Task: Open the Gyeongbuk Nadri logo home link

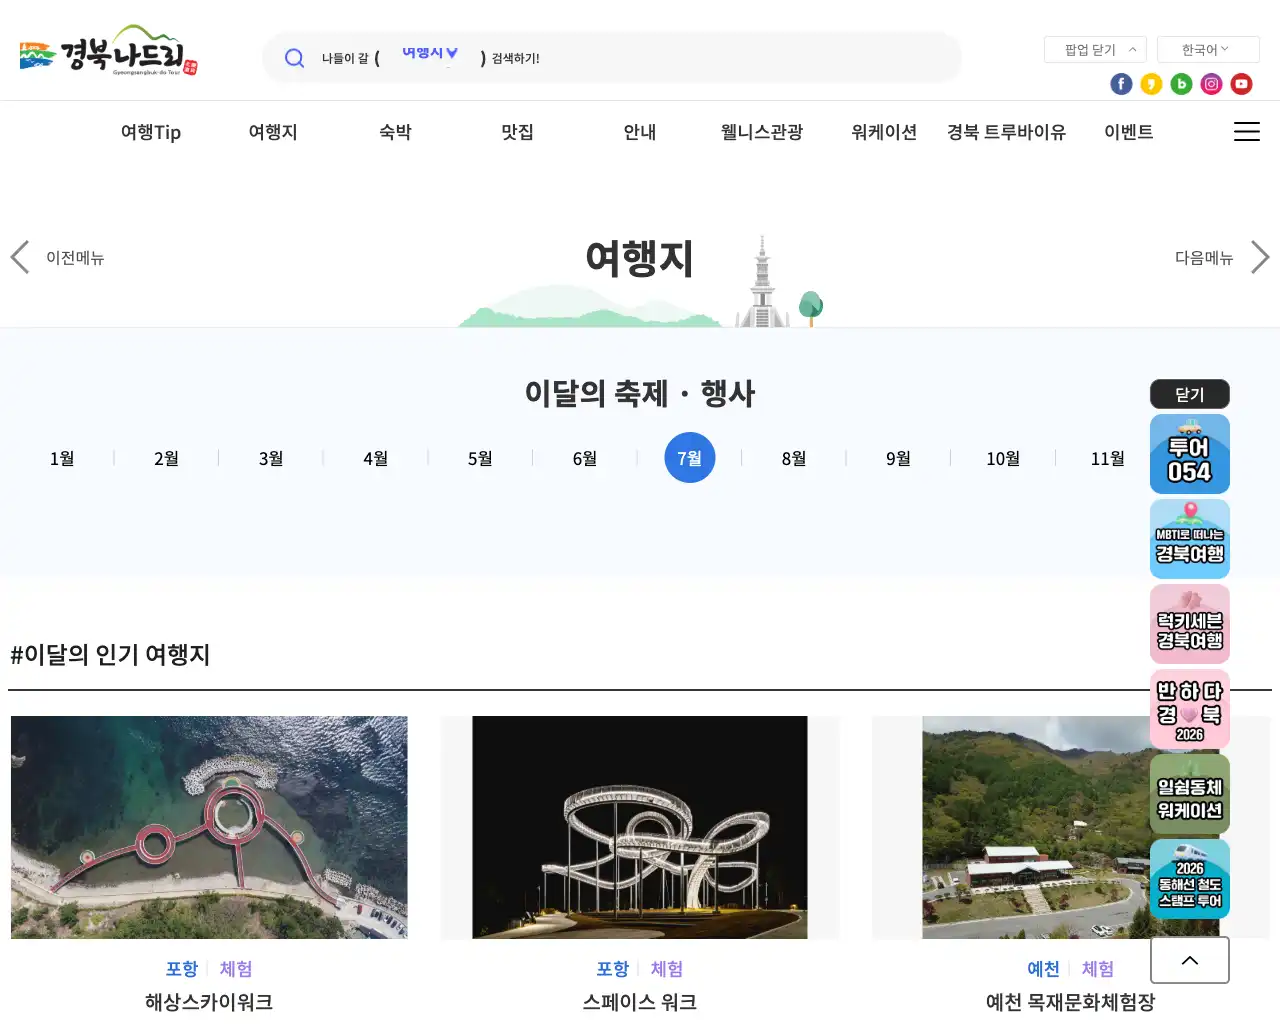Action: click(x=108, y=51)
